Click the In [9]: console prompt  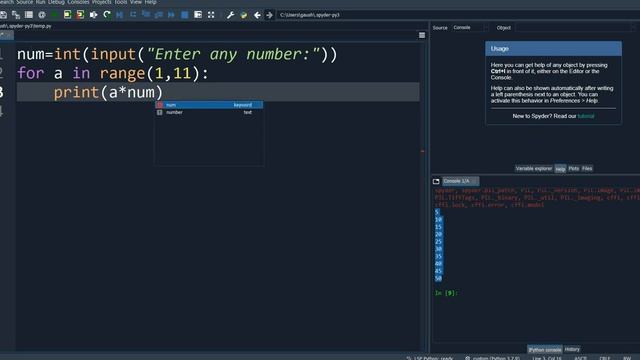click(x=447, y=293)
